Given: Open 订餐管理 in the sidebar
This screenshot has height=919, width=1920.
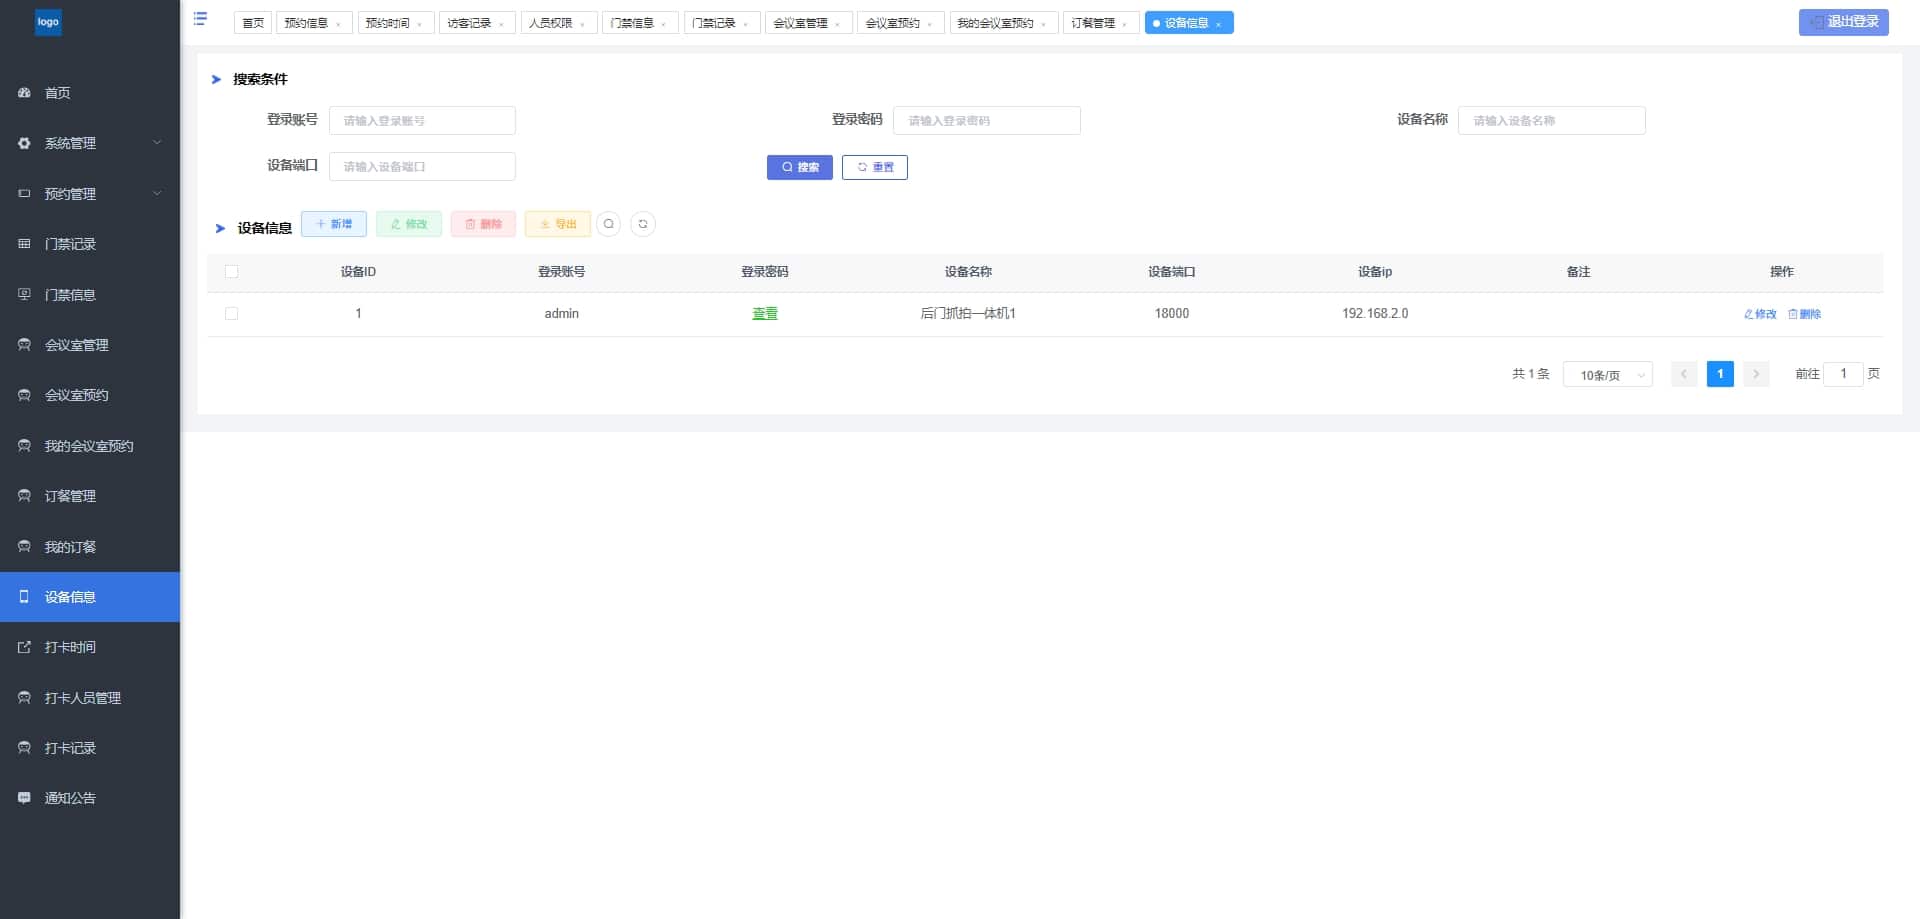Looking at the screenshot, I should pyautogui.click(x=90, y=496).
